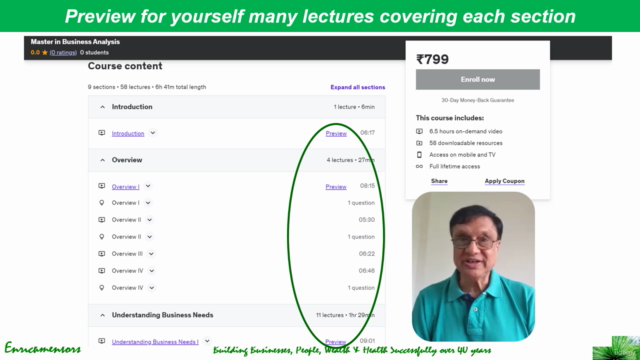Click Overview II duration 05:30

(367, 220)
